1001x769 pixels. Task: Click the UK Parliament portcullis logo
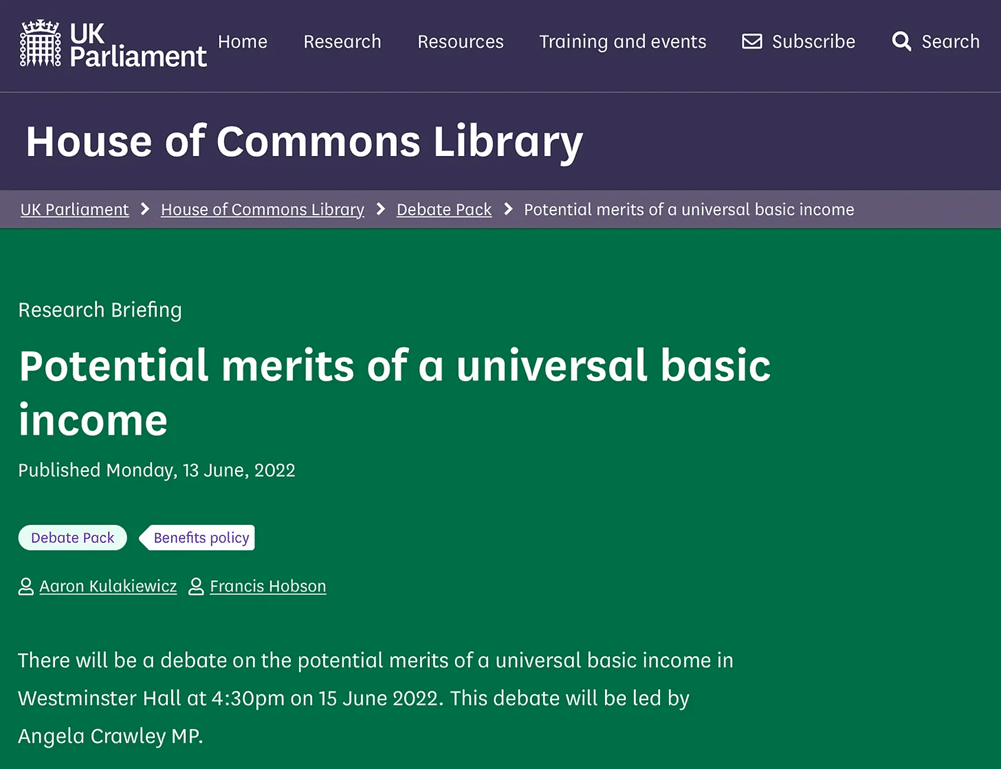(x=40, y=43)
